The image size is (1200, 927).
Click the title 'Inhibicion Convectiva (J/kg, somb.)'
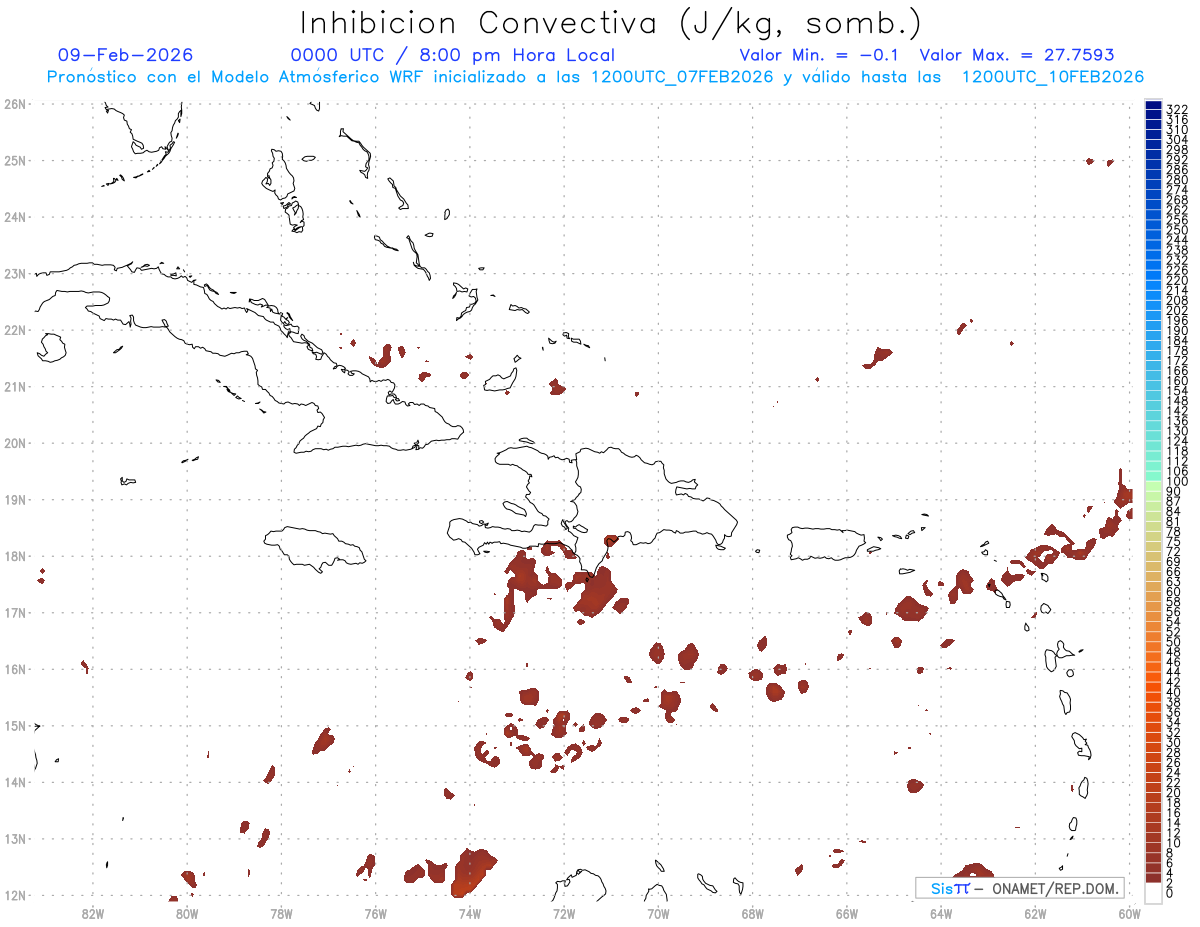tap(611, 23)
